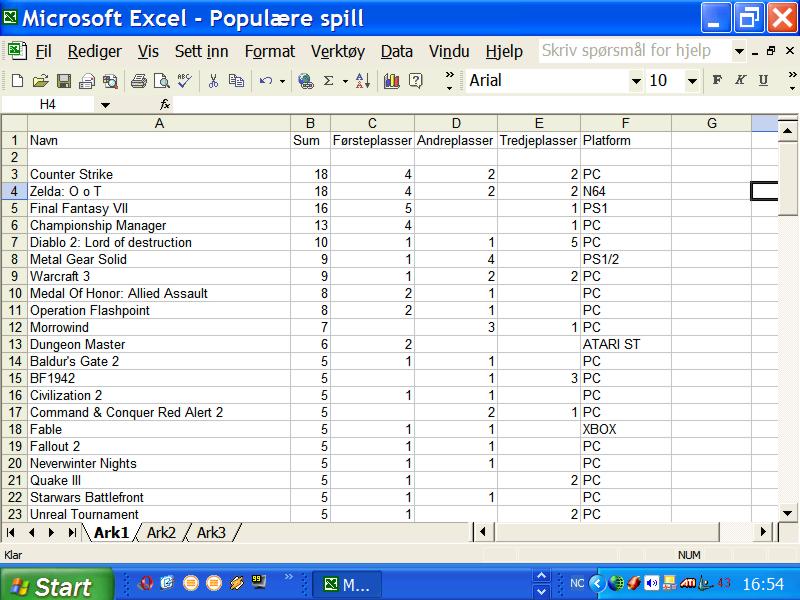Toggle bold formatting

[717, 80]
